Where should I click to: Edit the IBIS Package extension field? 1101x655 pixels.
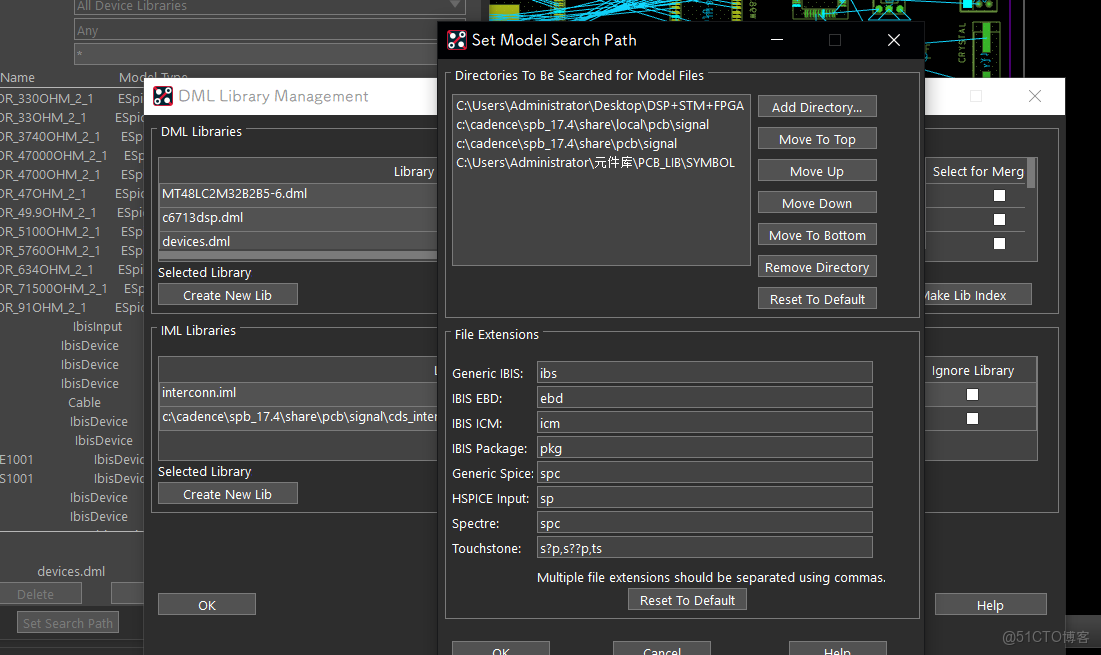coord(704,448)
